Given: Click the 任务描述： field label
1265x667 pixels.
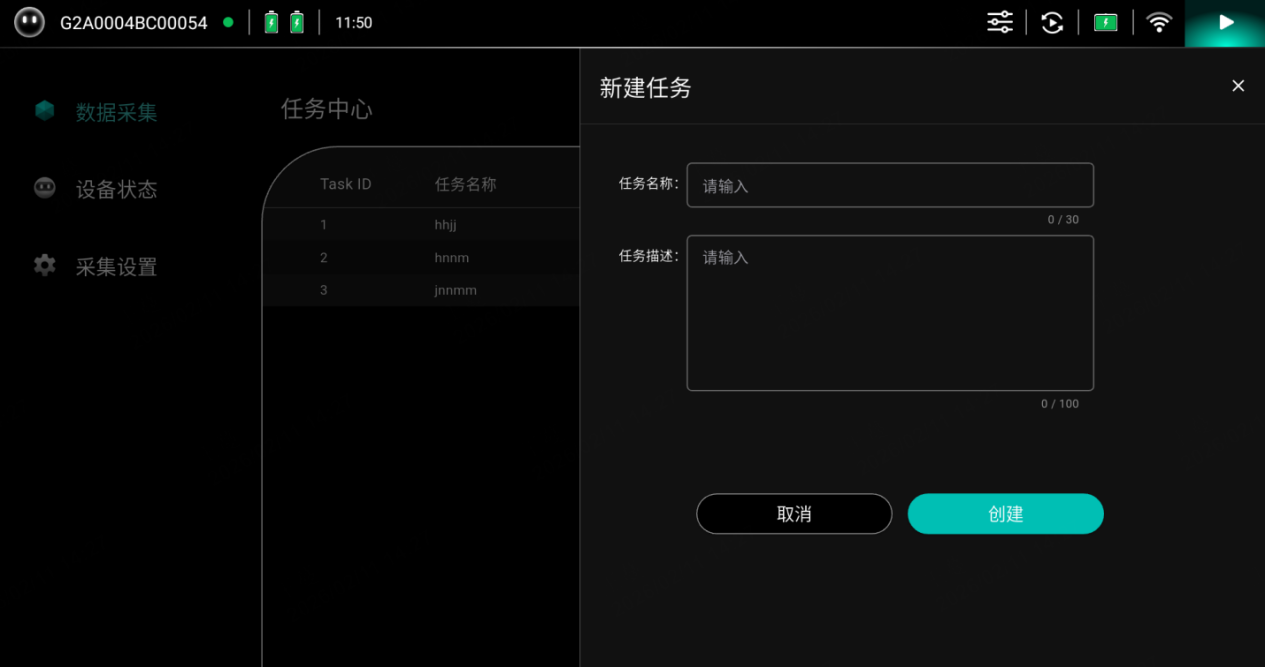Looking at the screenshot, I should [649, 256].
